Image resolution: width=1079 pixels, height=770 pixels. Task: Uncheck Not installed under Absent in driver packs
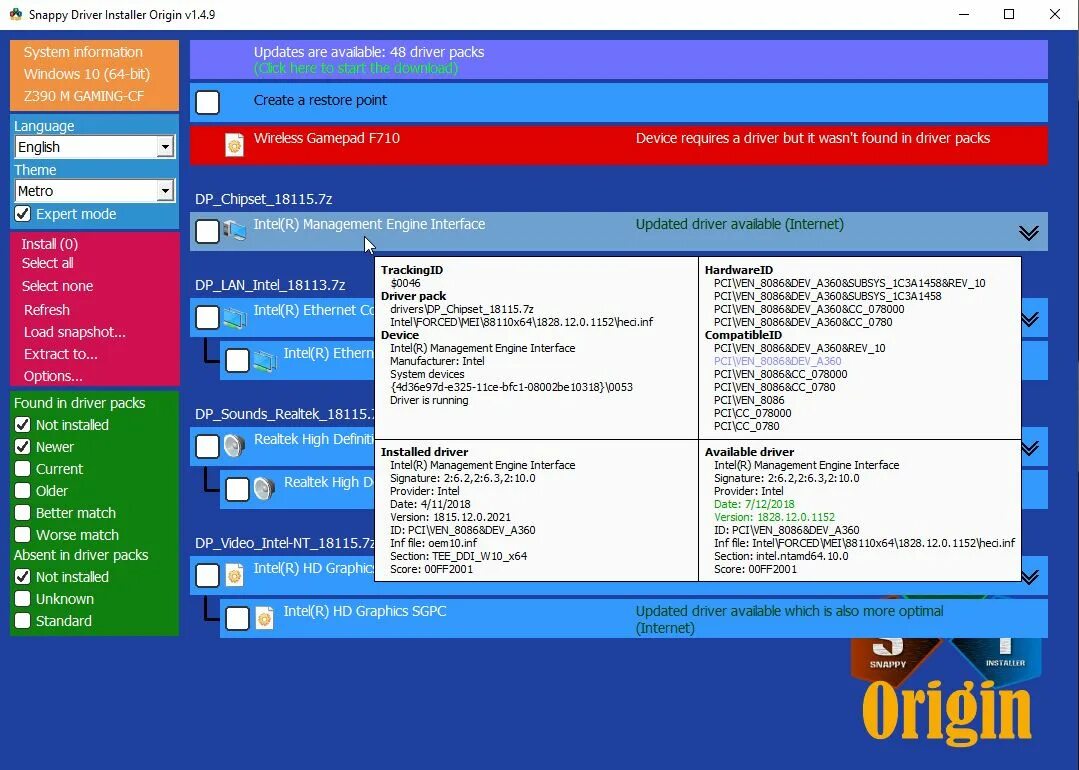[x=23, y=577]
